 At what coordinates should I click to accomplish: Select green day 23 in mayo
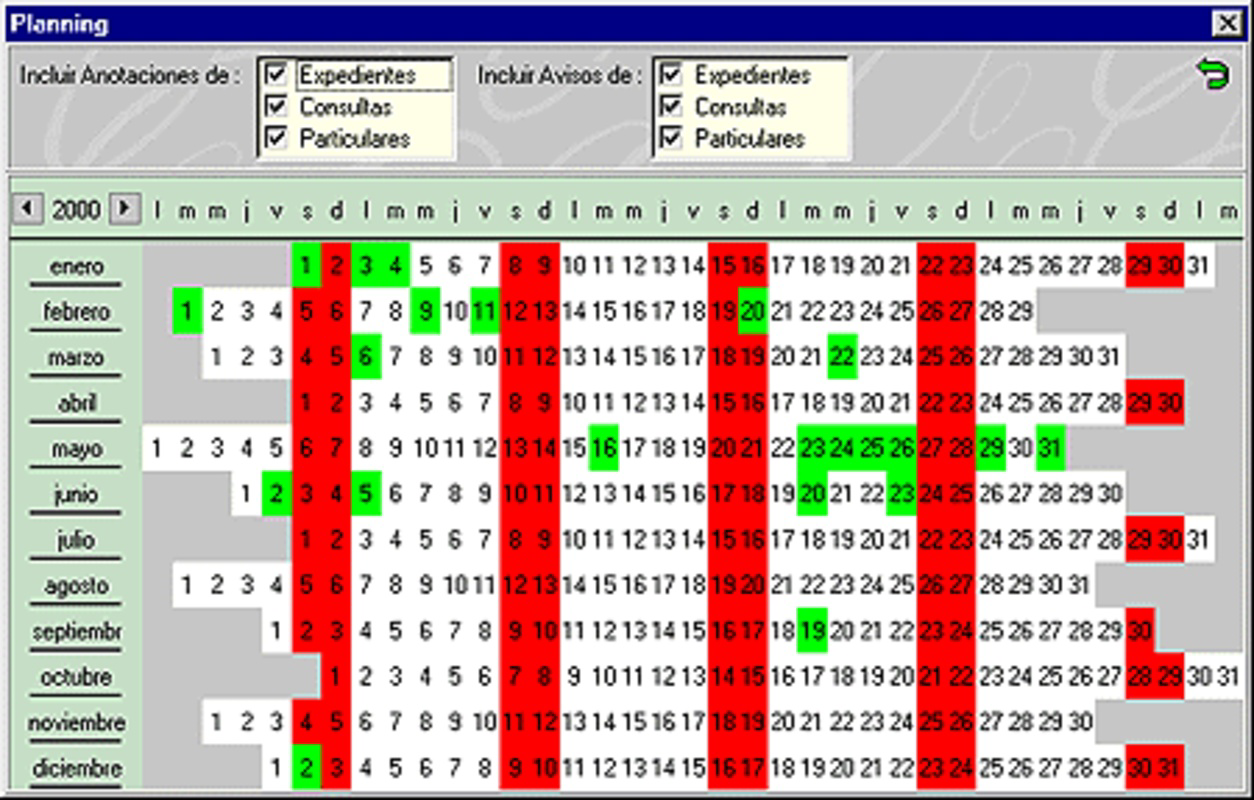[813, 449]
